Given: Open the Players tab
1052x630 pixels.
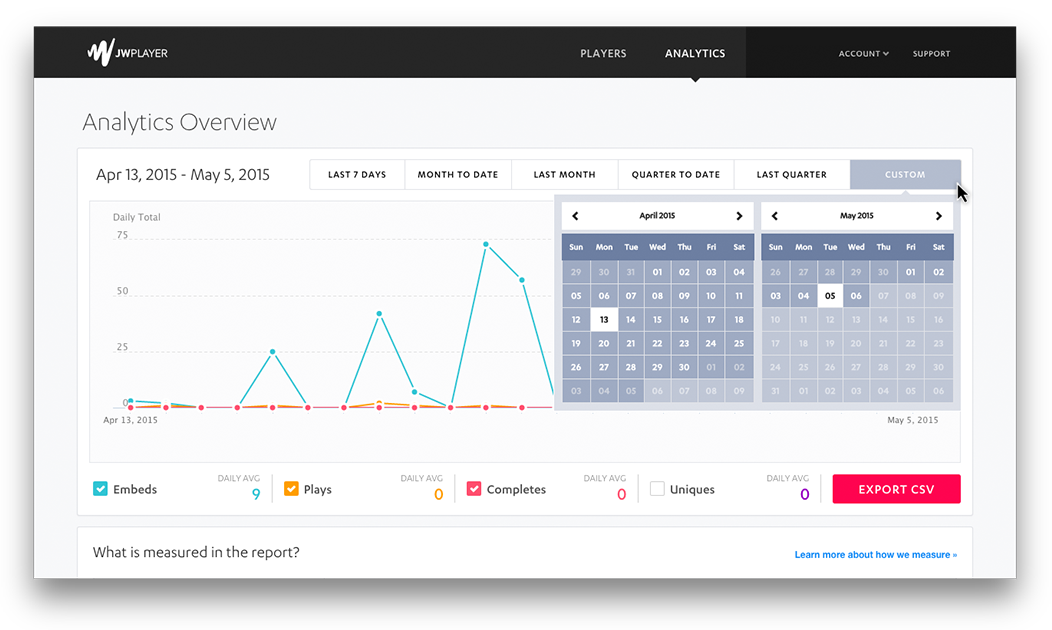Looking at the screenshot, I should pos(603,53).
